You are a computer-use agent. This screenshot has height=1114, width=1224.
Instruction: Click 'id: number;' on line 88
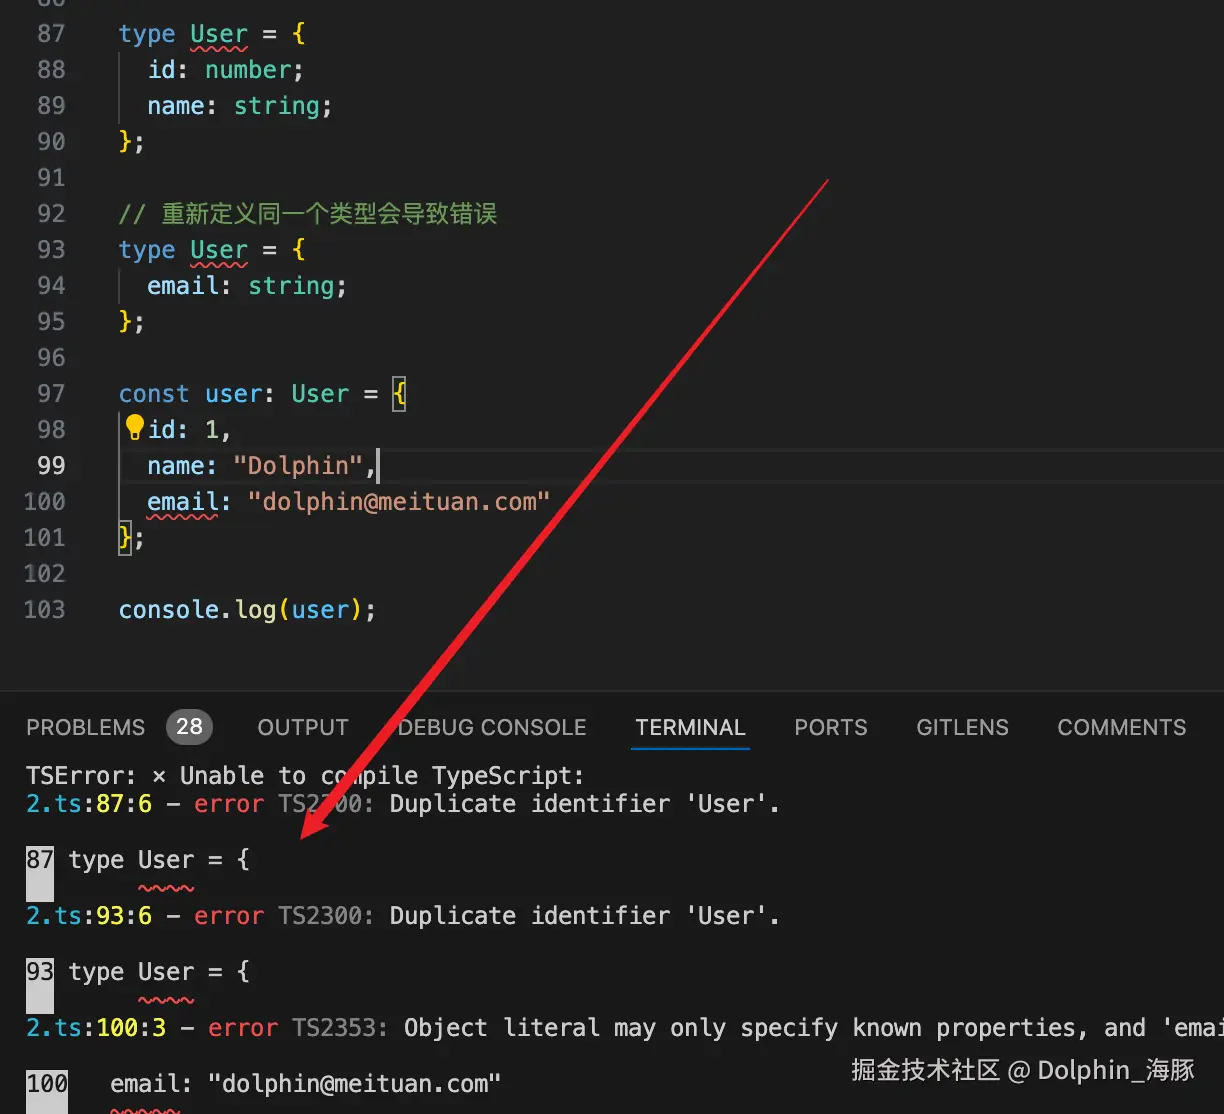point(225,70)
